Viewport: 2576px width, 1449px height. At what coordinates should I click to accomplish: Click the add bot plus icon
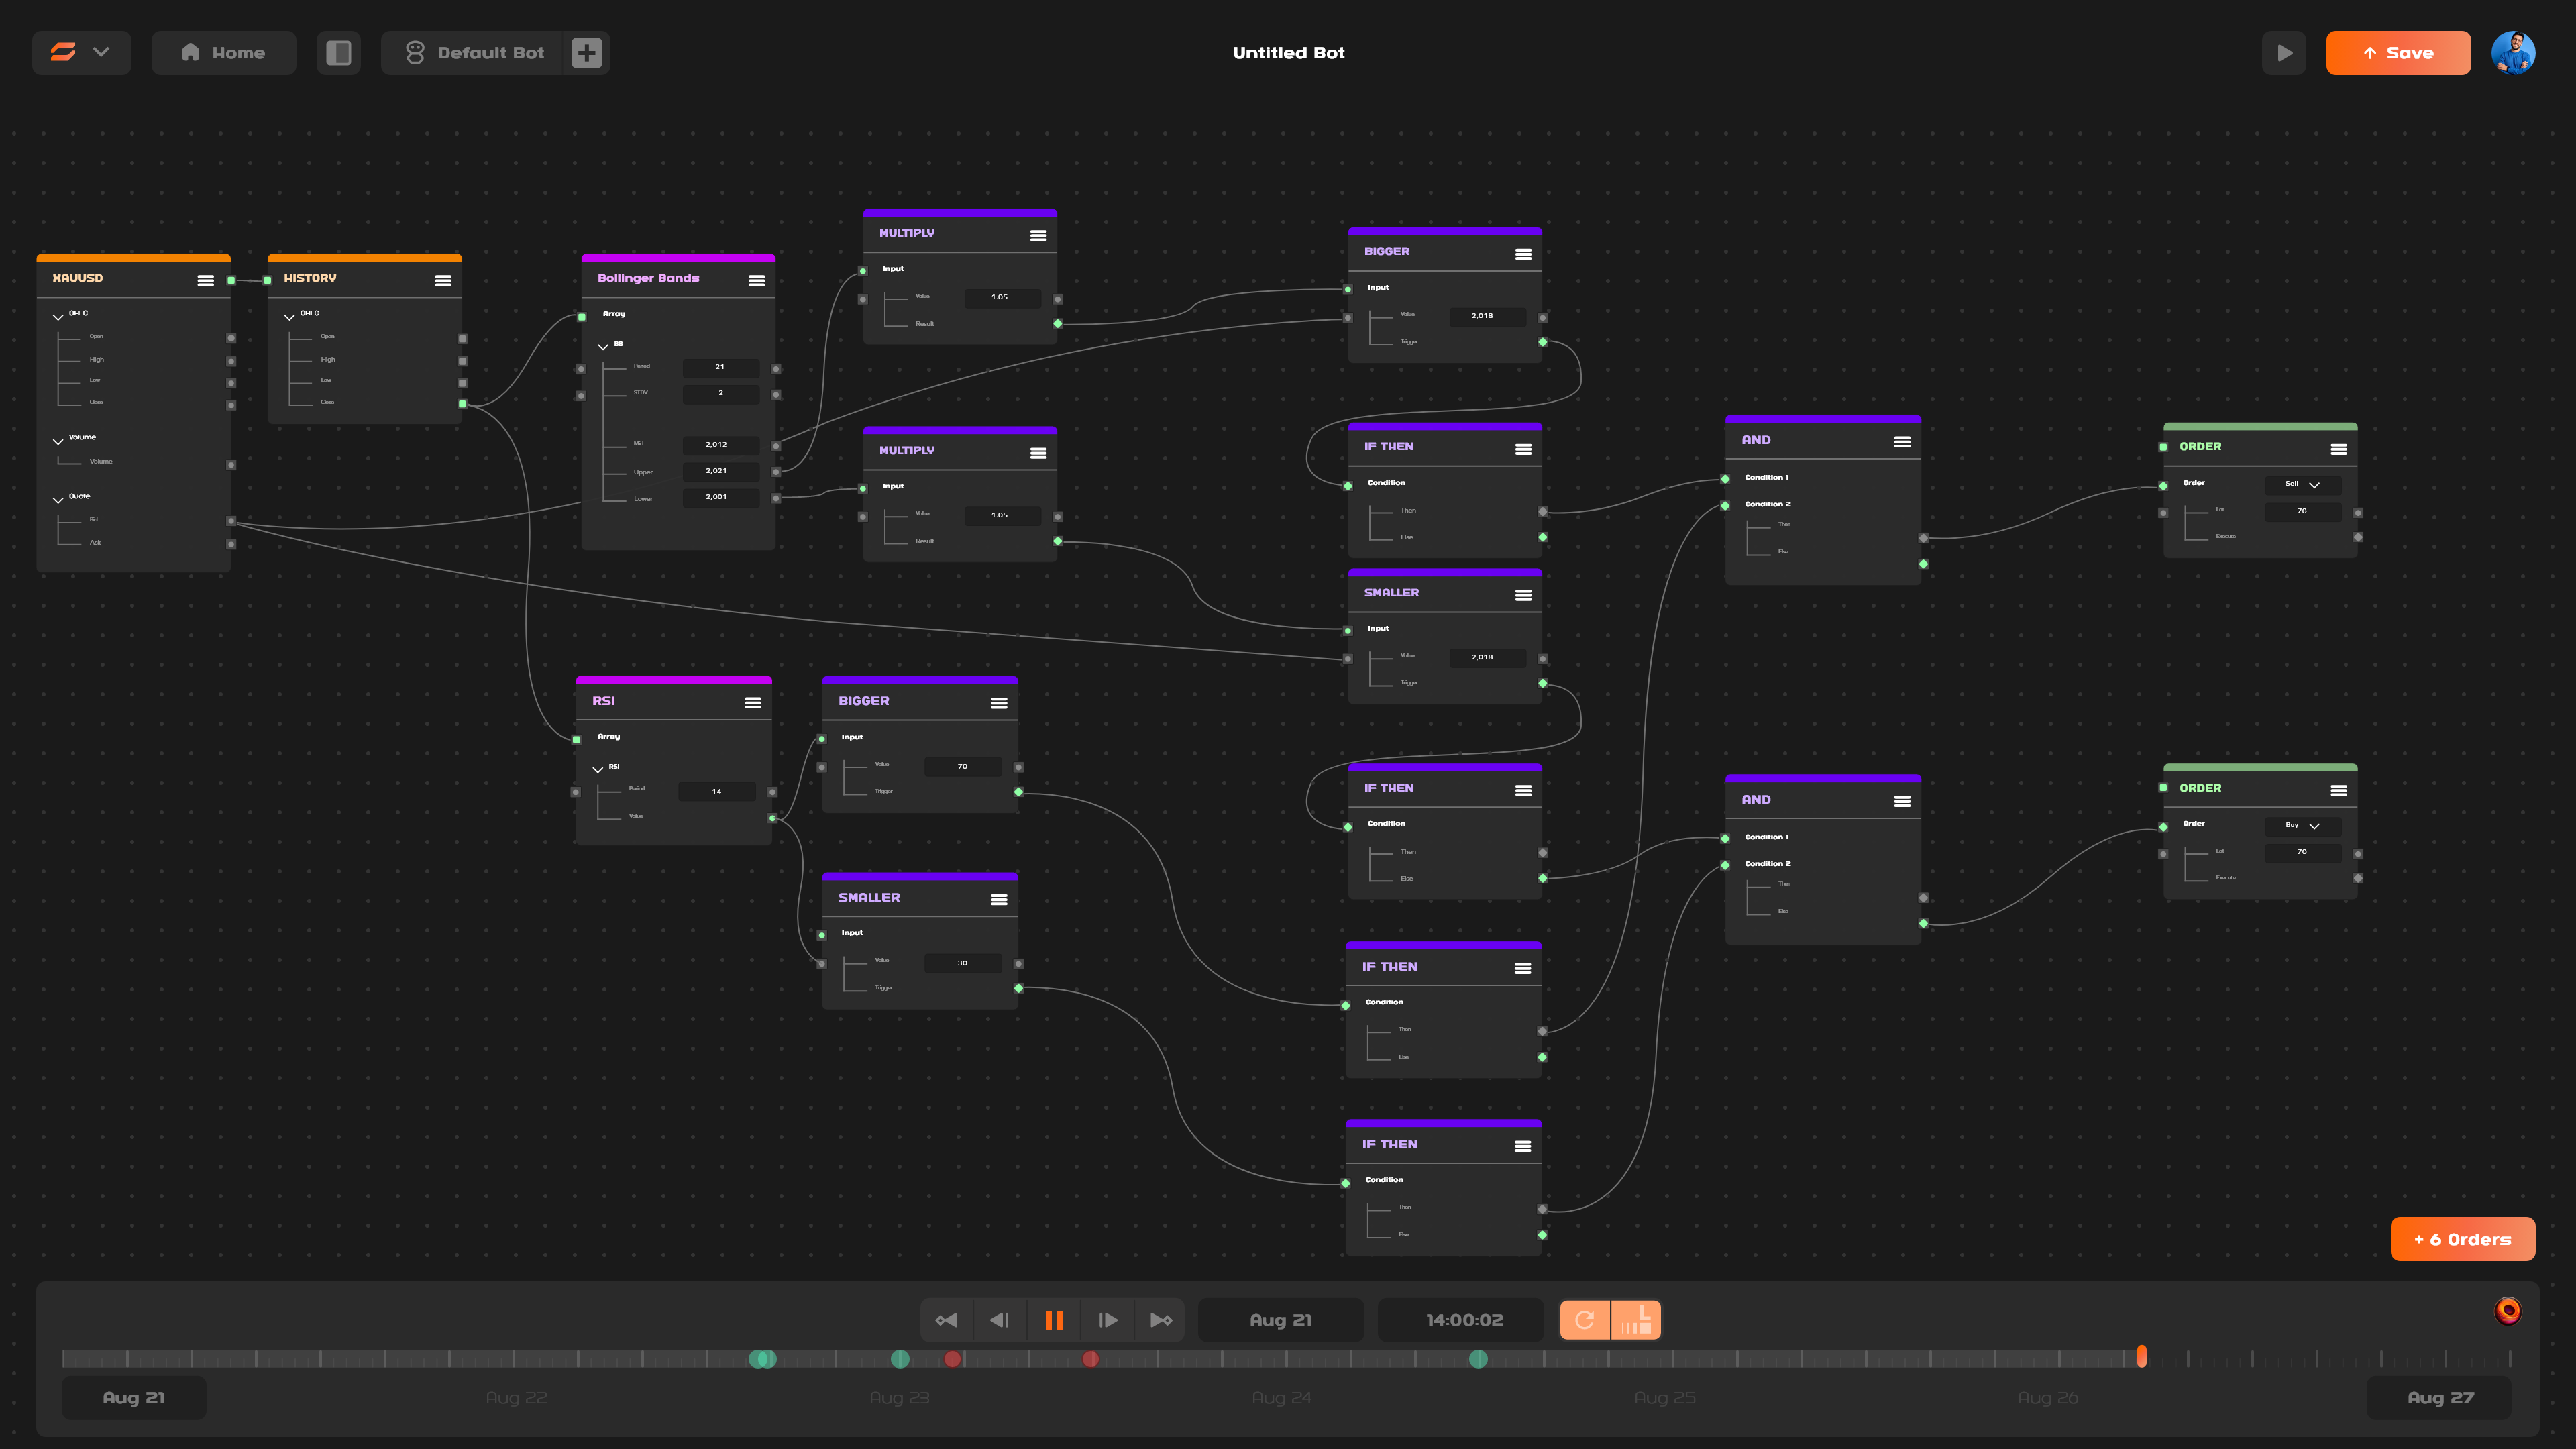click(587, 53)
